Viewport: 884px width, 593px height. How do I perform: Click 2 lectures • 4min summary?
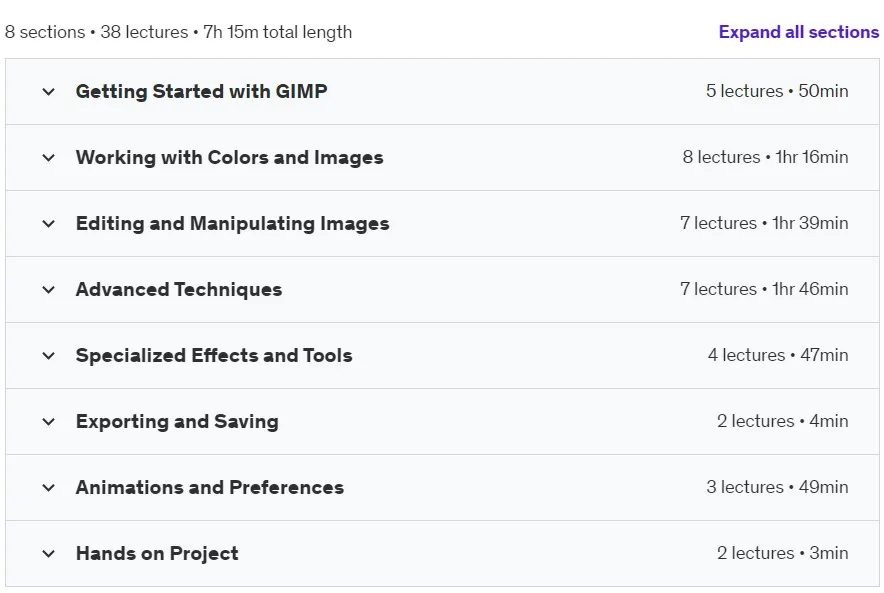point(783,421)
